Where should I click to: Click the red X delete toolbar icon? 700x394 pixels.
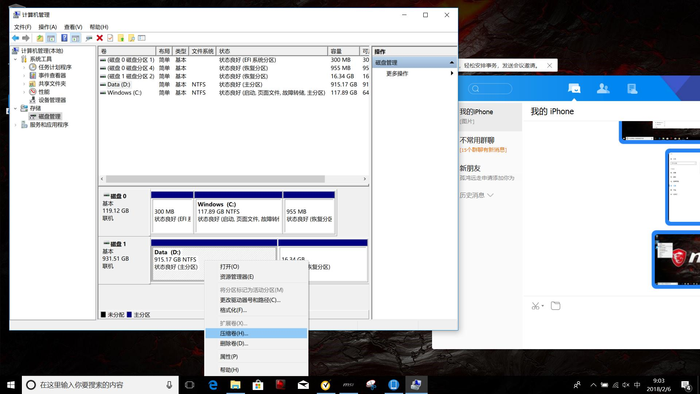pos(100,38)
